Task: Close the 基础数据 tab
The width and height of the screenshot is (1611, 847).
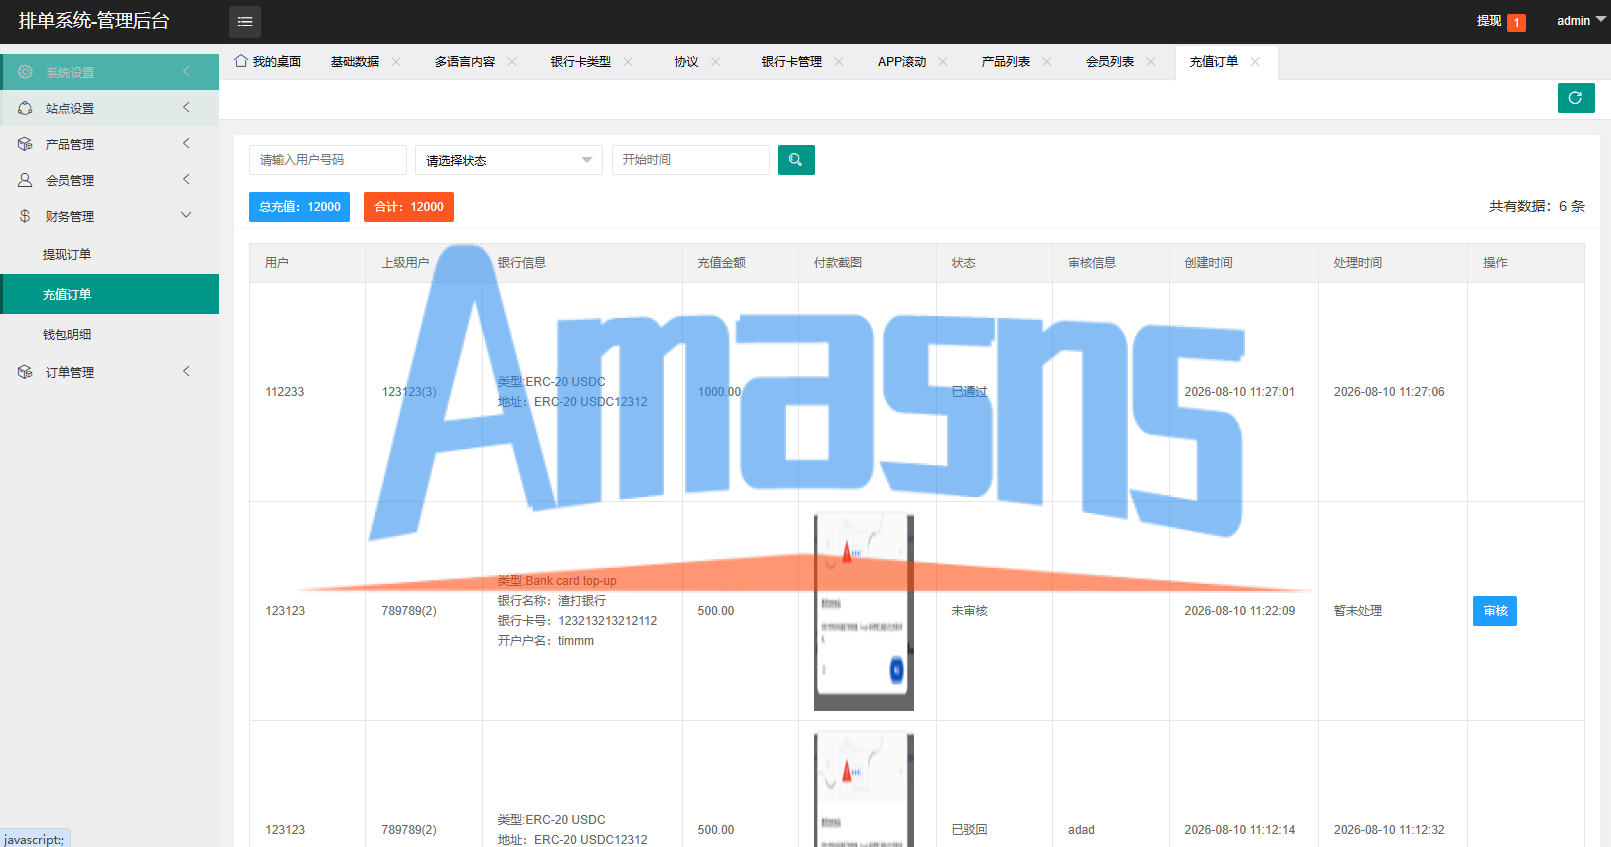Action: tap(396, 62)
